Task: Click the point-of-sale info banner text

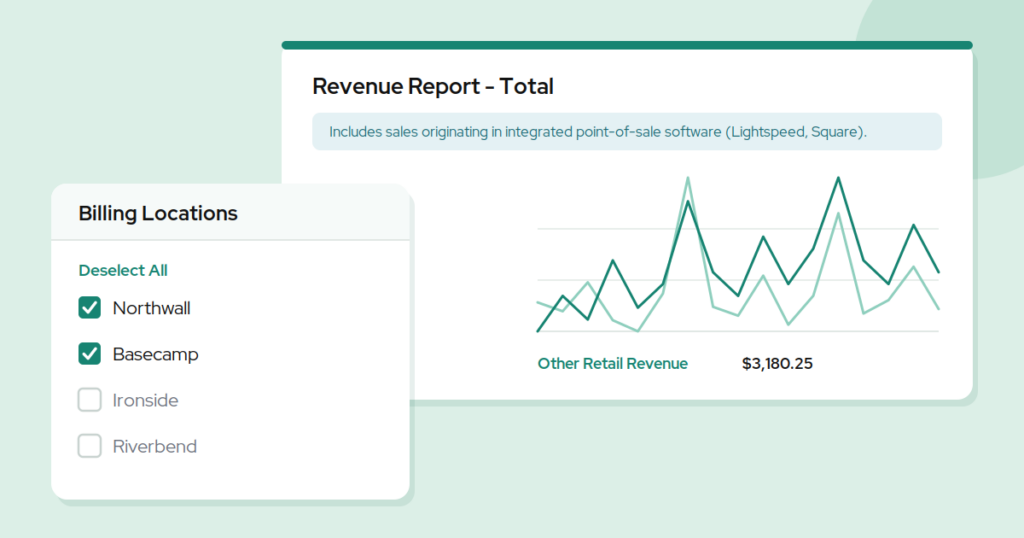Action: 598,132
